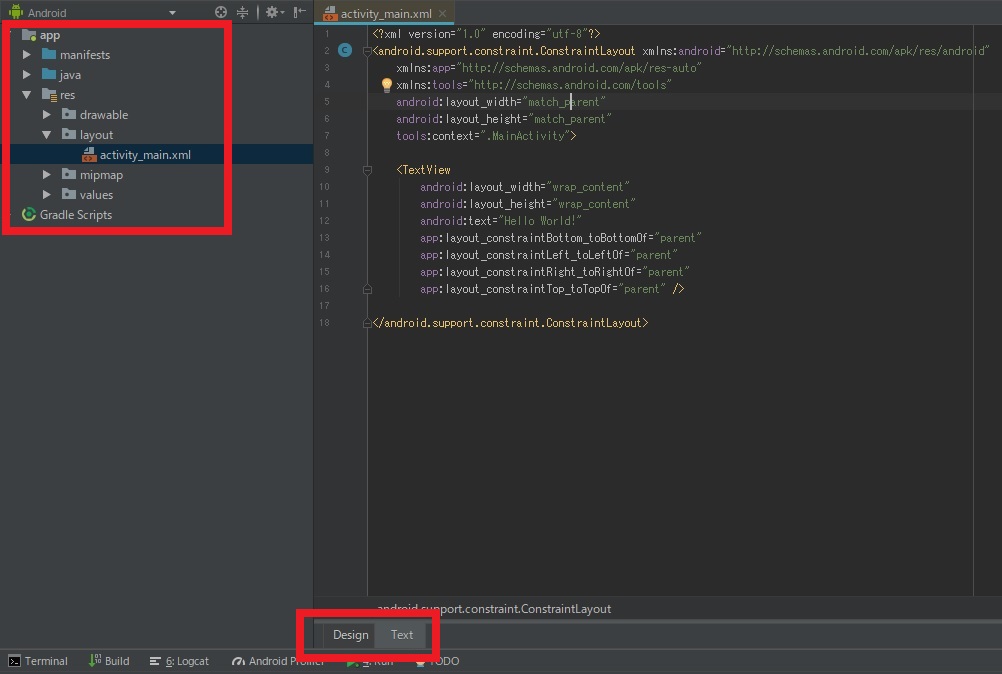Expand the drawable folder
This screenshot has height=674, width=1002.
pos(47,114)
